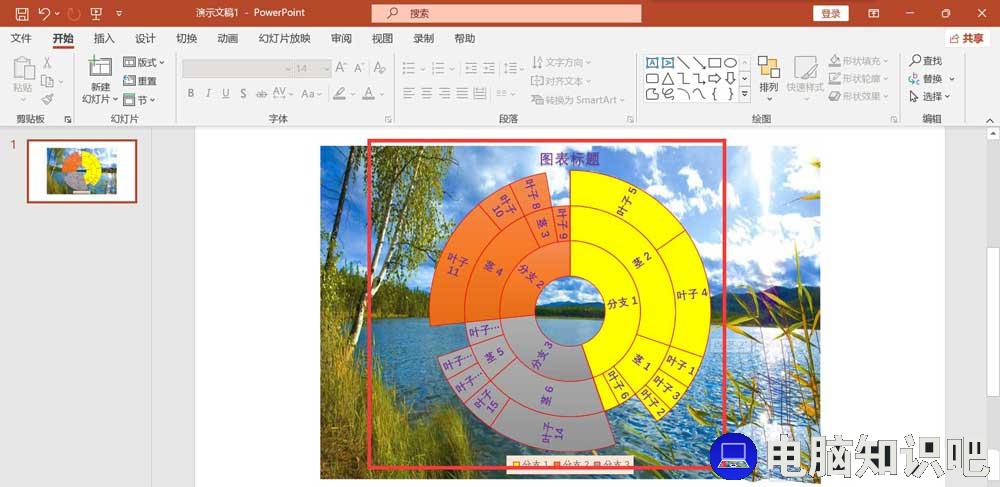1000x487 pixels.
Task: Open the 审阅 tab
Action: 341,38
